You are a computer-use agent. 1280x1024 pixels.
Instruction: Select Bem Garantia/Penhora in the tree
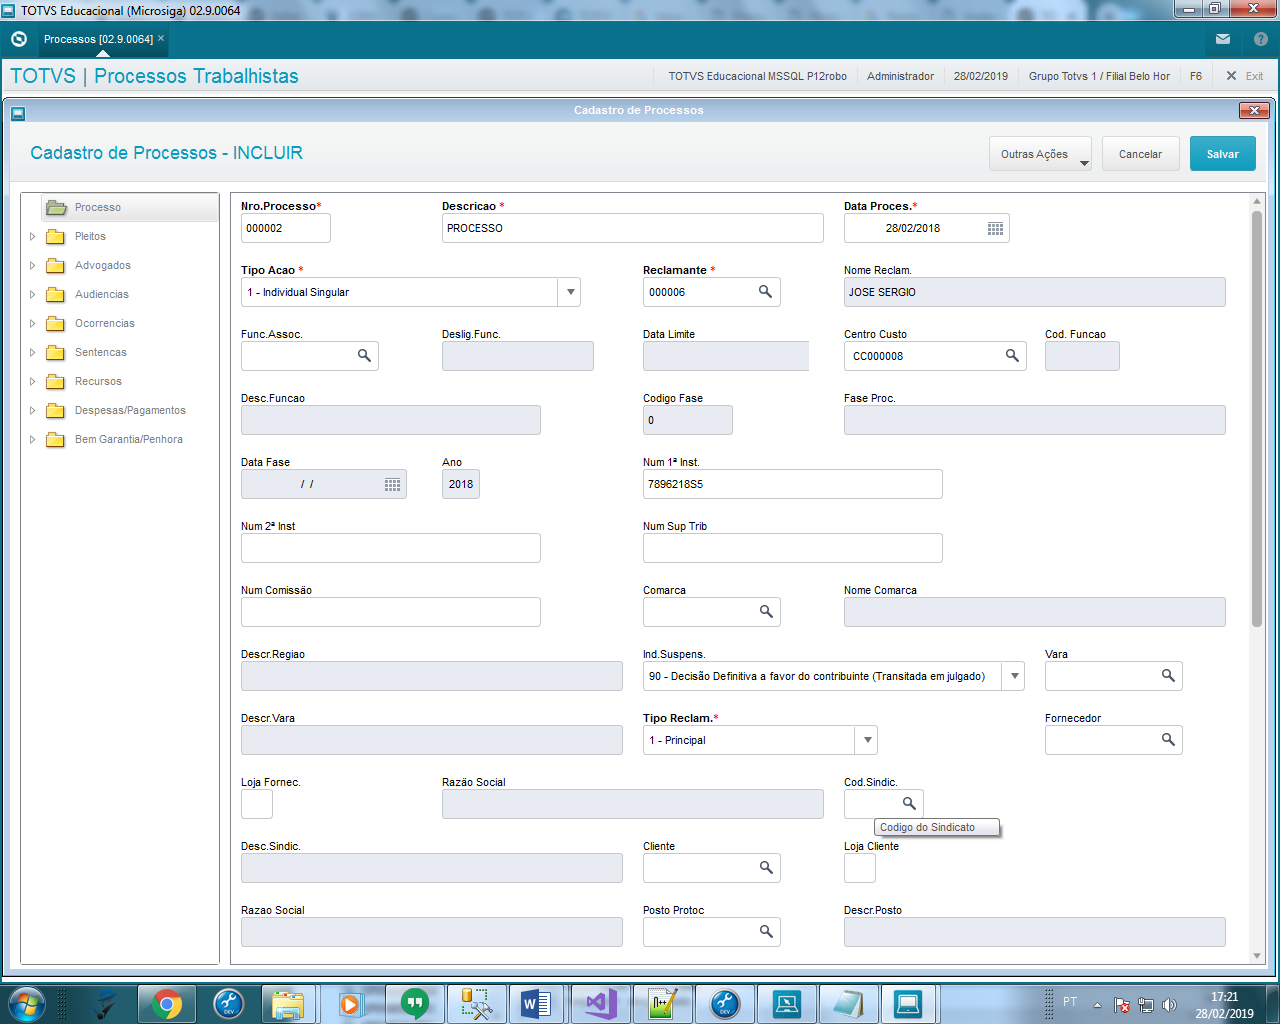tap(129, 439)
